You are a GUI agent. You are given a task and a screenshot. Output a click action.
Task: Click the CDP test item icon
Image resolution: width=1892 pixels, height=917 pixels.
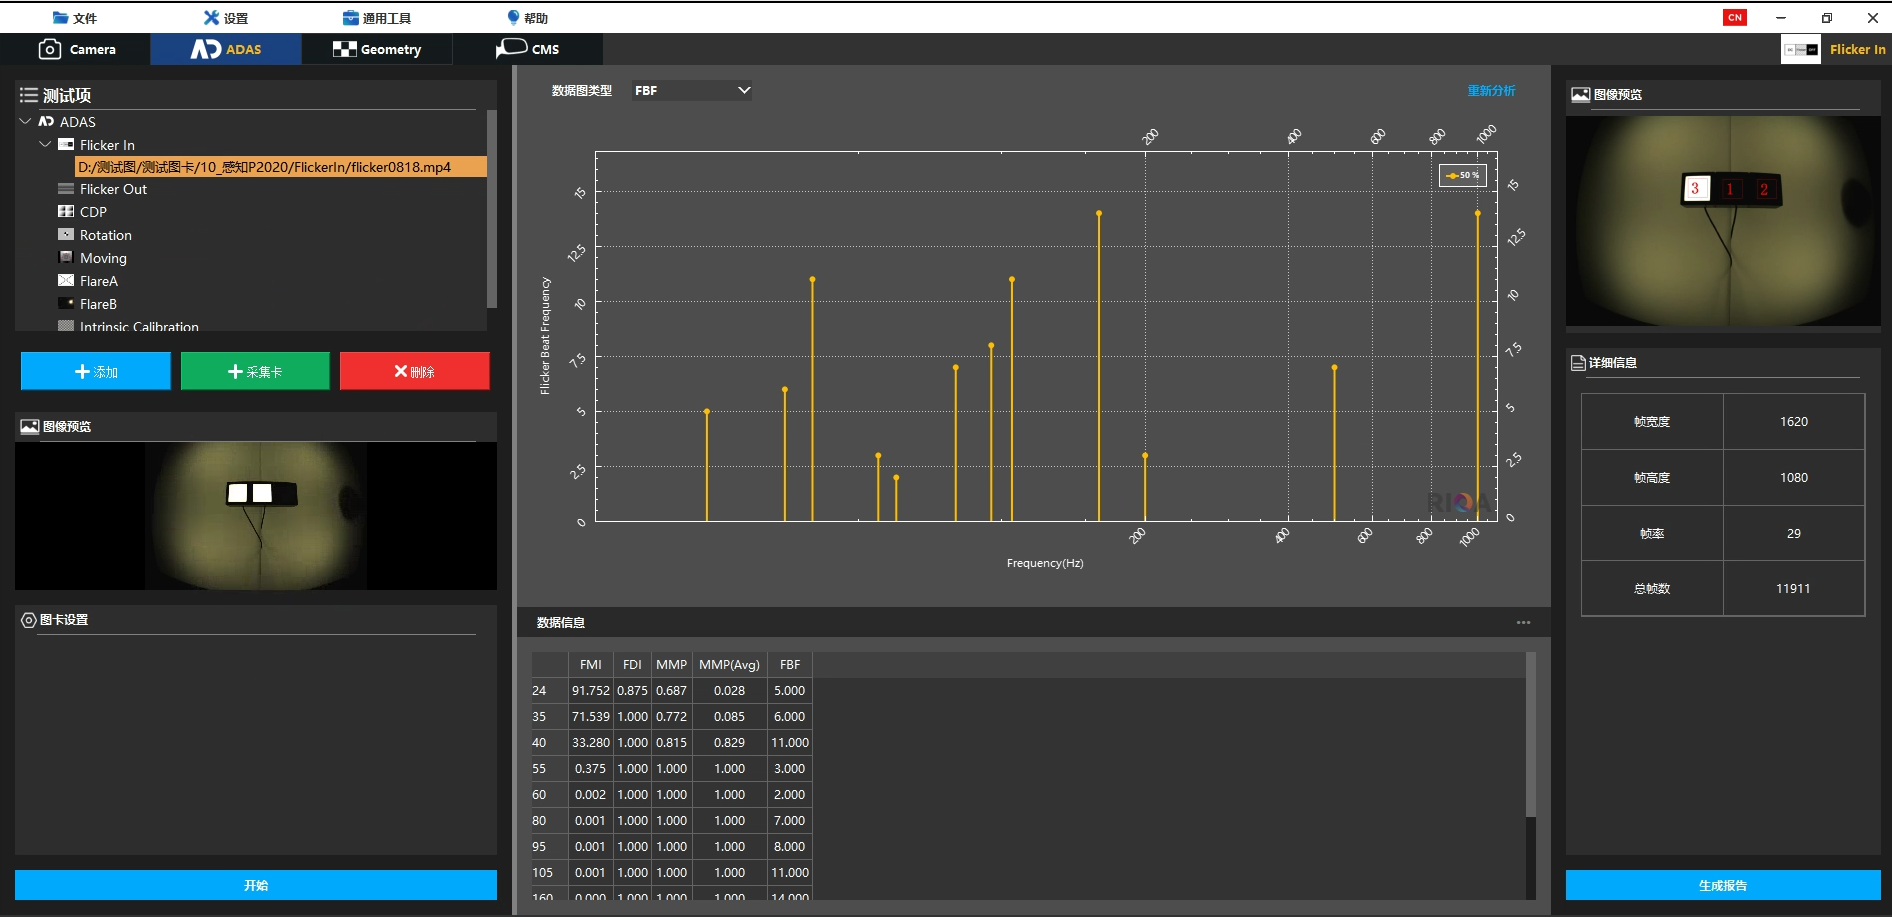pos(66,212)
